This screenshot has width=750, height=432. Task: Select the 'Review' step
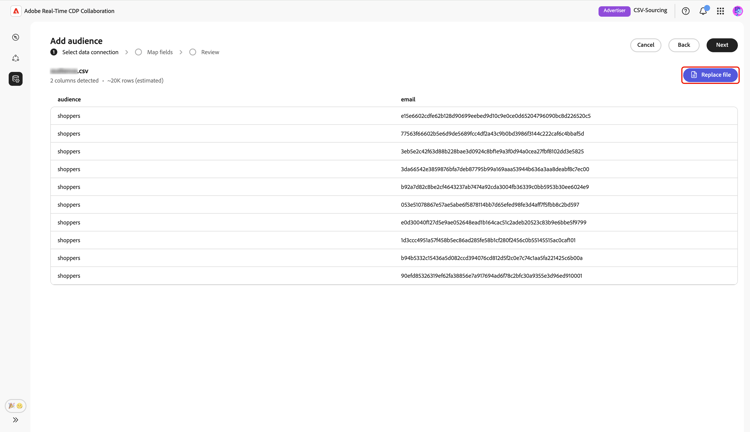pyautogui.click(x=210, y=52)
